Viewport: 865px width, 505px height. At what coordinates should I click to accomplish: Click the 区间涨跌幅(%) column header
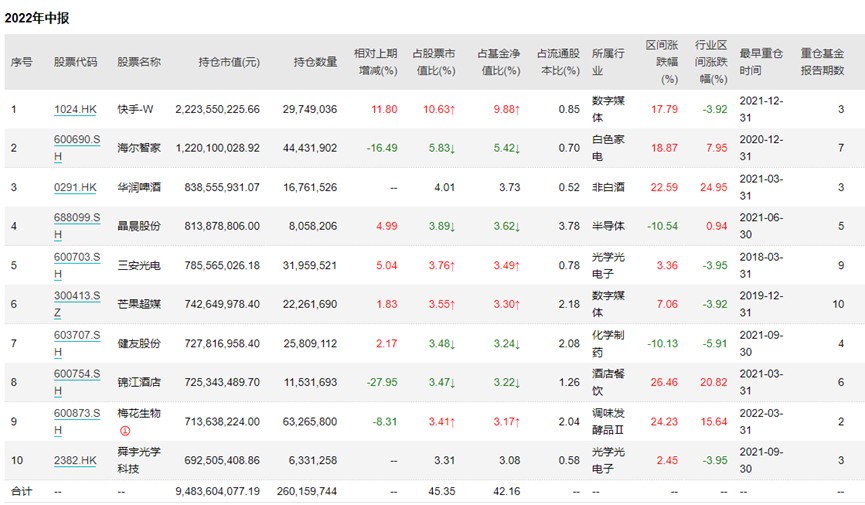click(663, 62)
